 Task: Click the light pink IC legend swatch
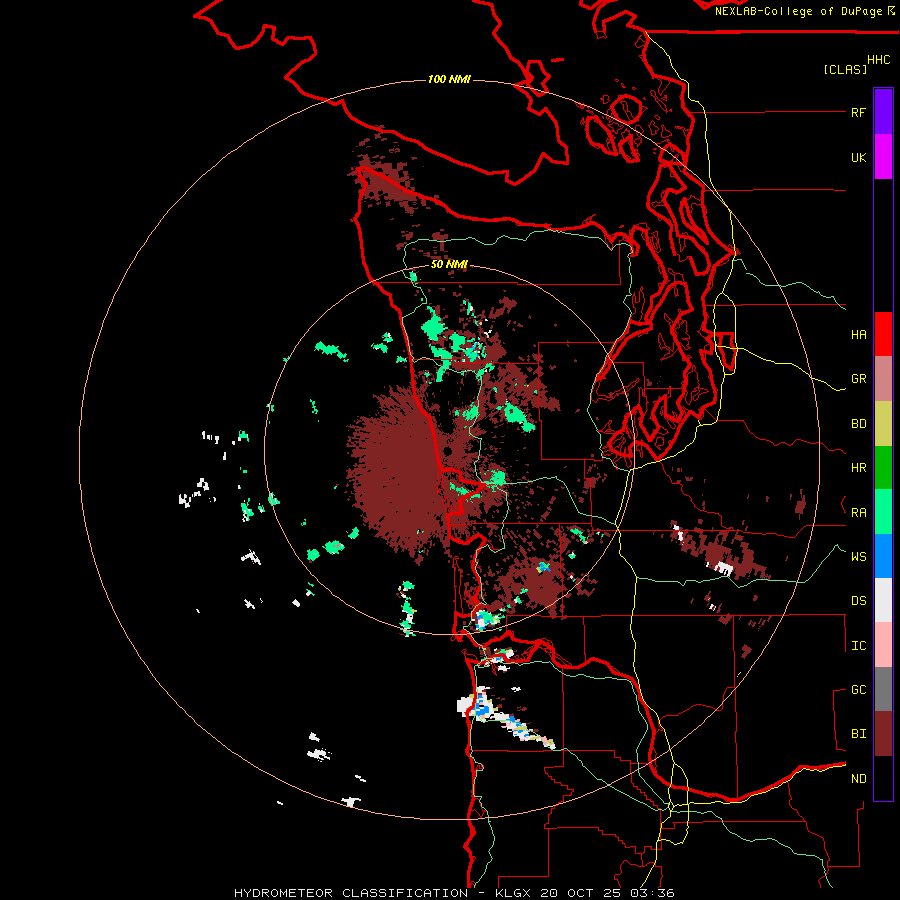coord(883,645)
